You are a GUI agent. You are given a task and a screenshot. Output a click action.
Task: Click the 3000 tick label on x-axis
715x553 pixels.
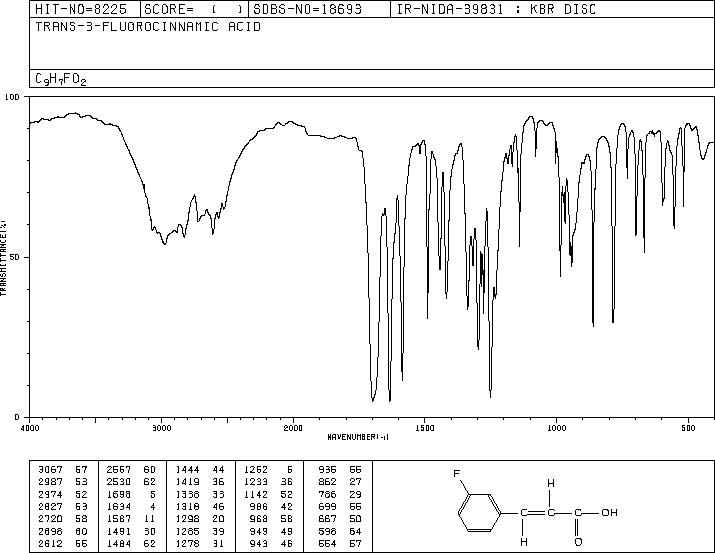[162, 428]
